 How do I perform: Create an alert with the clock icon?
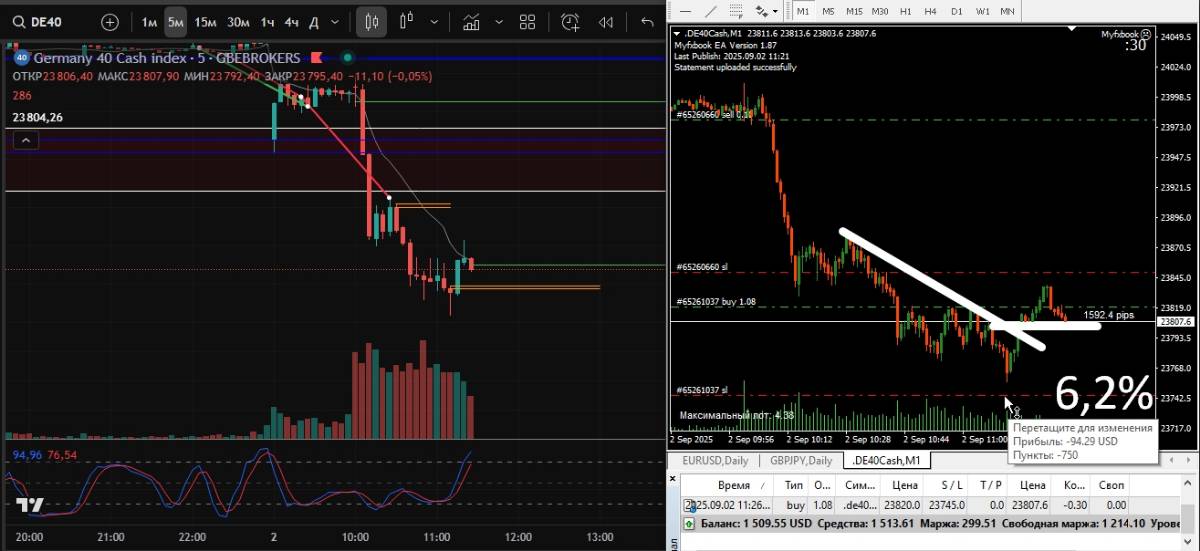pos(570,22)
